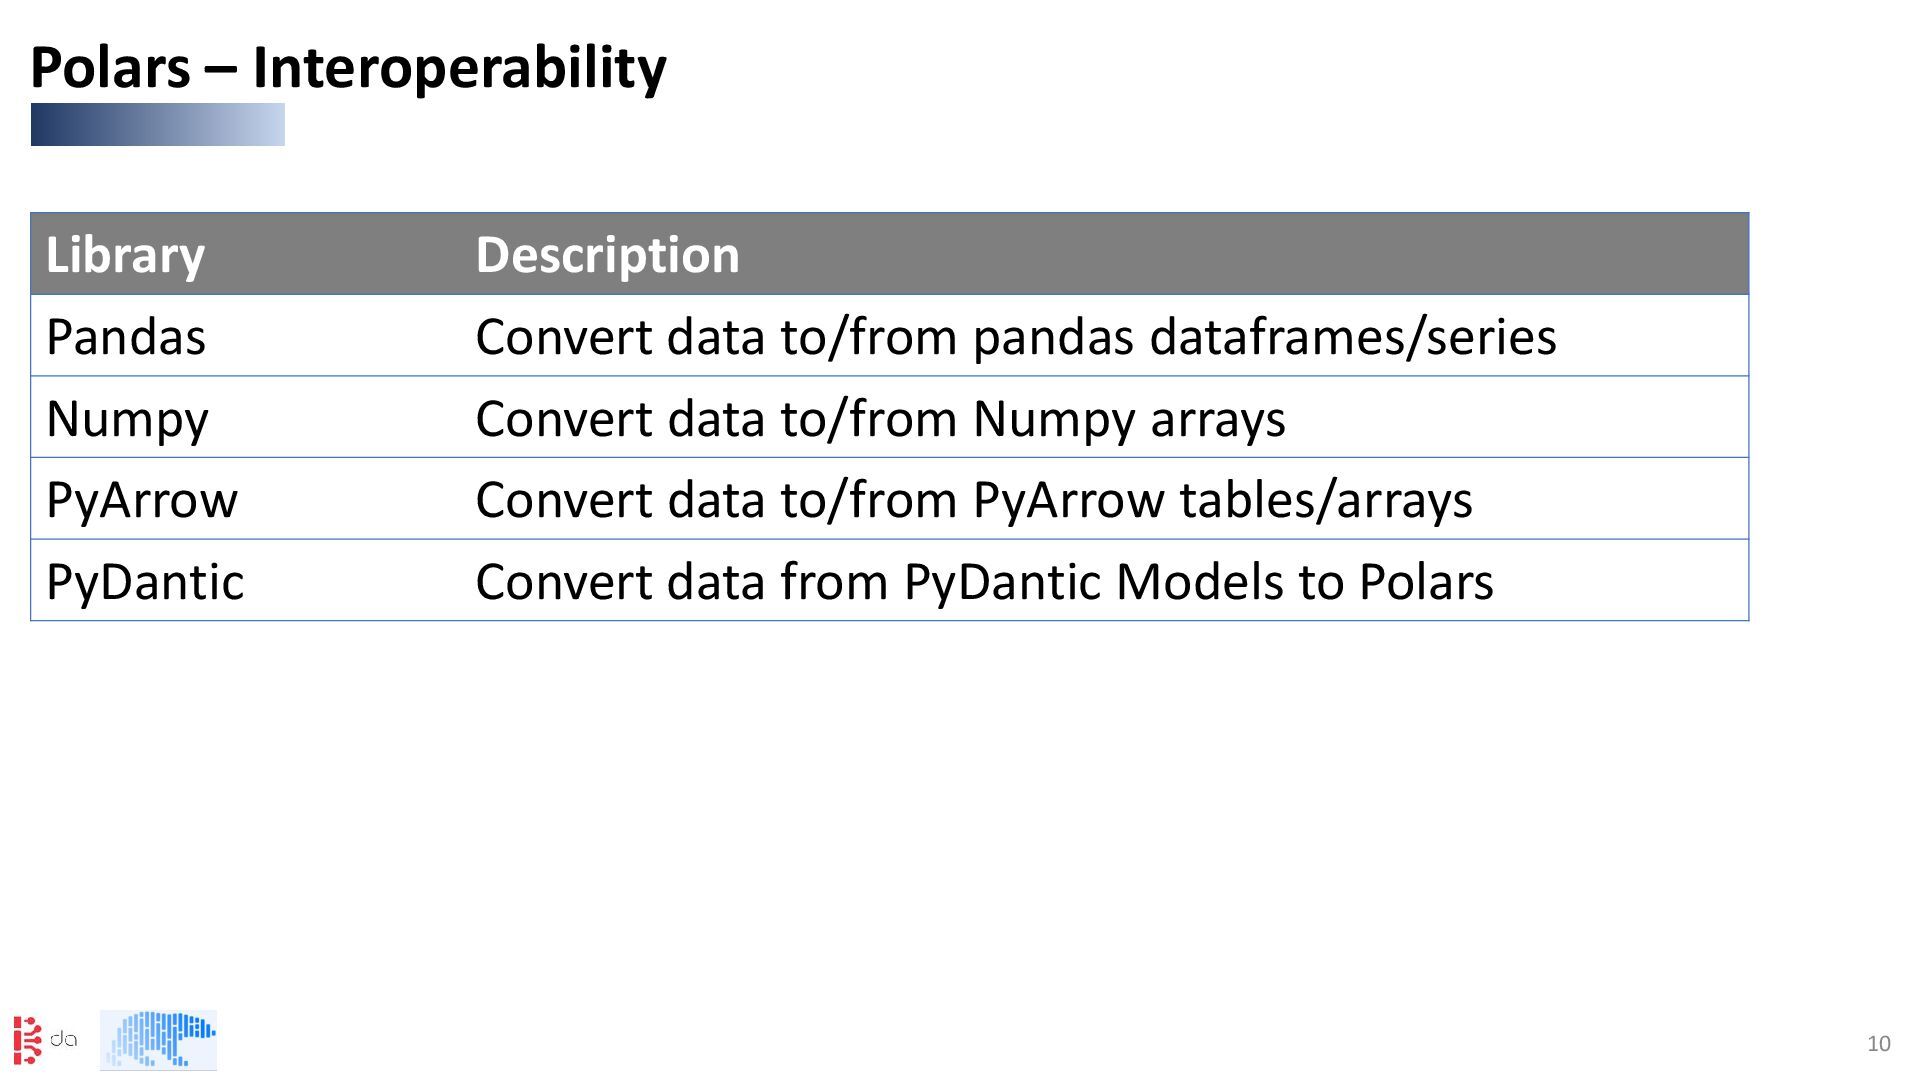The image size is (1920, 1080).
Task: Select the word "Interoperability" in the title
Action: (459, 68)
